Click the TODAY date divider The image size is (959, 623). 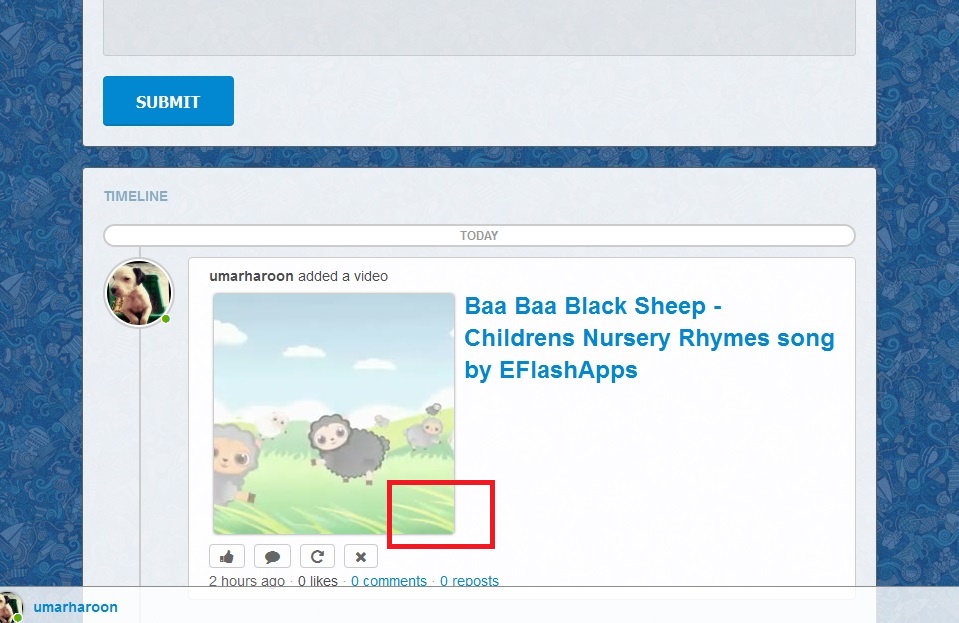pyautogui.click(x=479, y=235)
